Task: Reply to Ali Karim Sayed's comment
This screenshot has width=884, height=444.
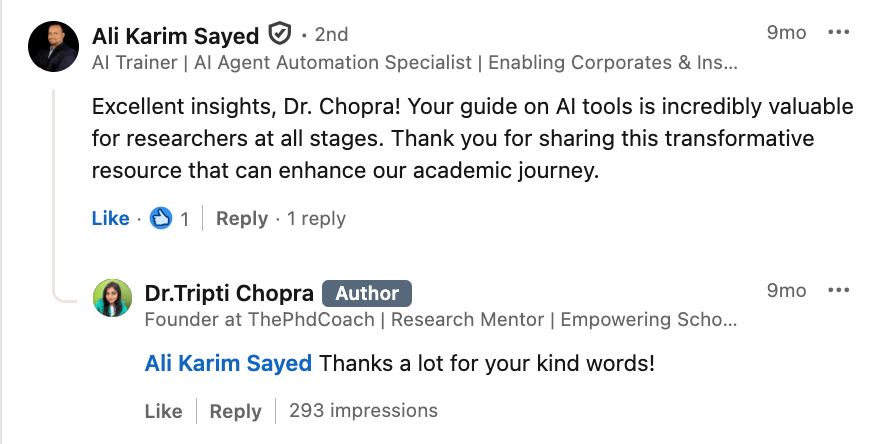Action: 241,218
